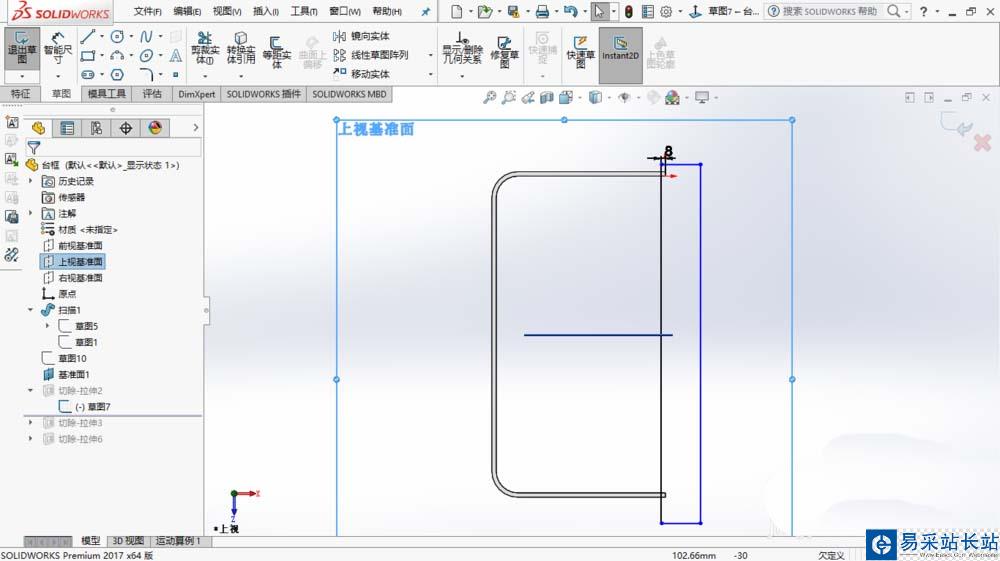Open the 插入(I) menu

coord(265,11)
